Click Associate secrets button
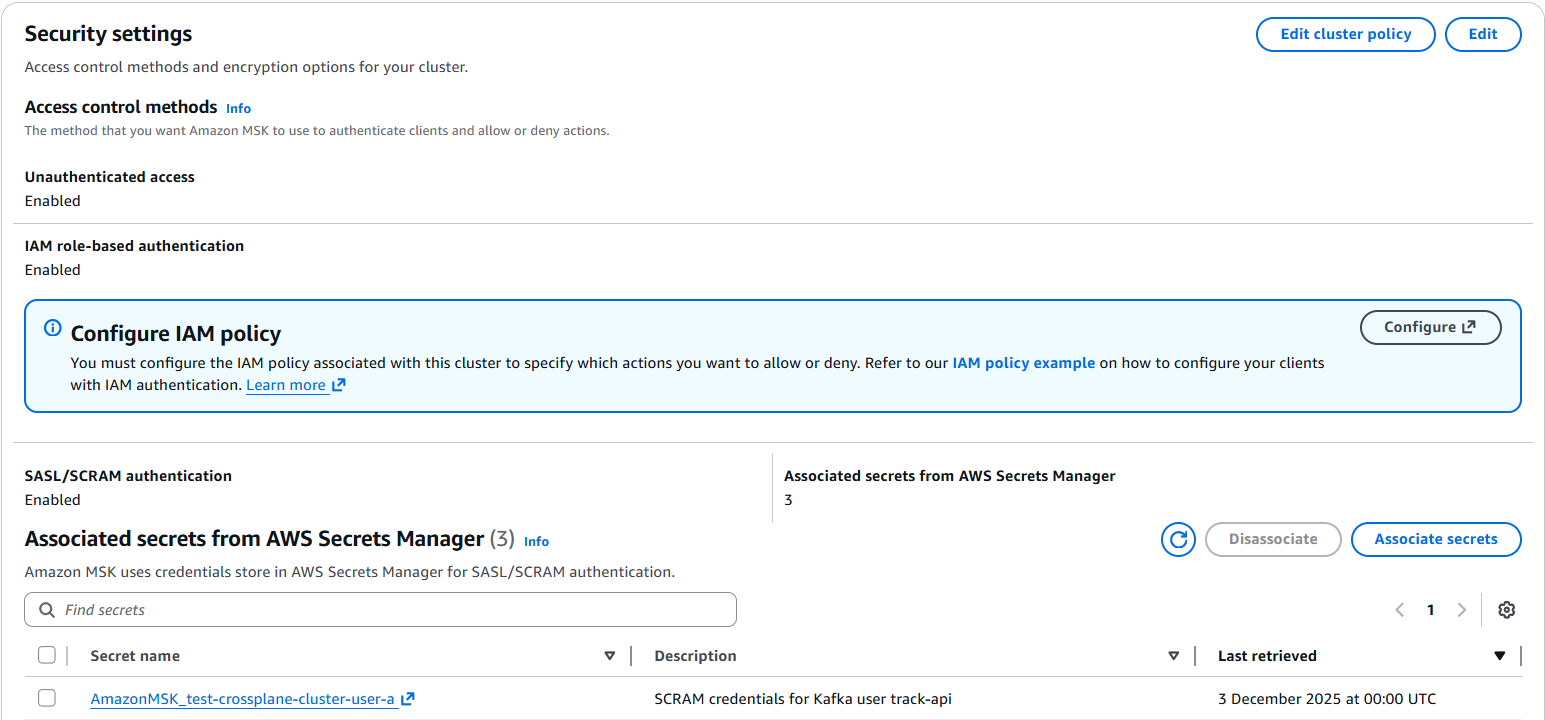1545x720 pixels. pyautogui.click(x=1435, y=539)
